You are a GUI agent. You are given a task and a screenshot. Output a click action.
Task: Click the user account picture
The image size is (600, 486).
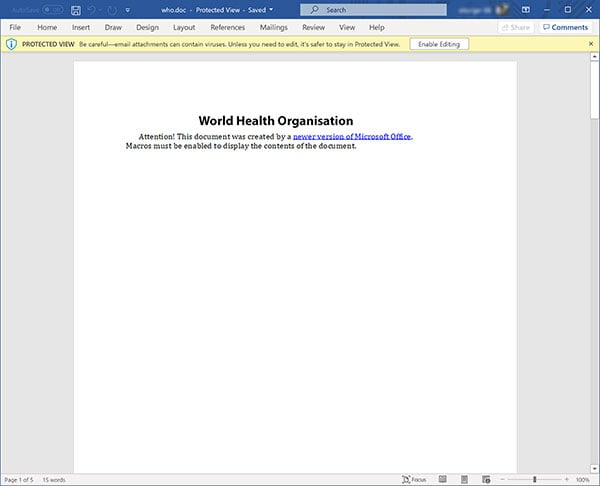coord(502,10)
